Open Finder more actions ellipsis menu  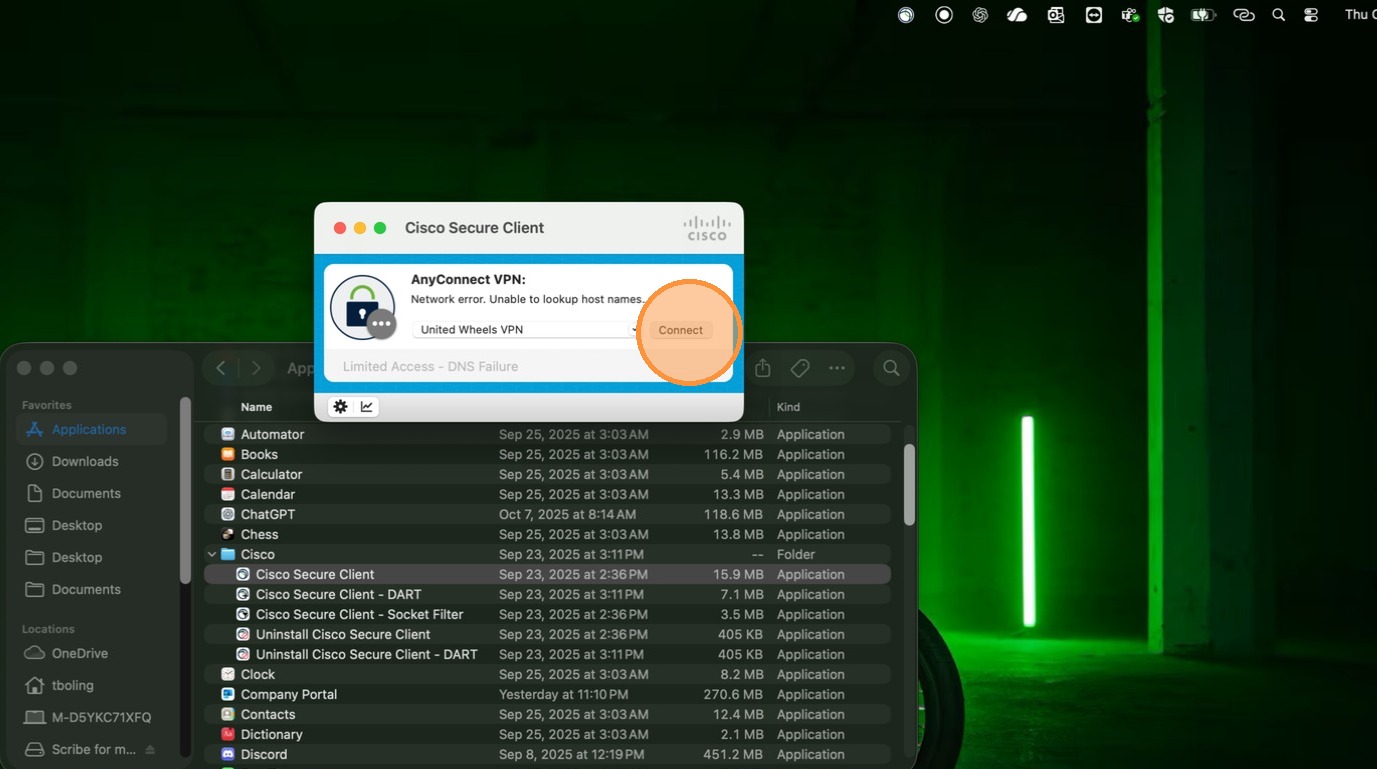pyautogui.click(x=837, y=368)
